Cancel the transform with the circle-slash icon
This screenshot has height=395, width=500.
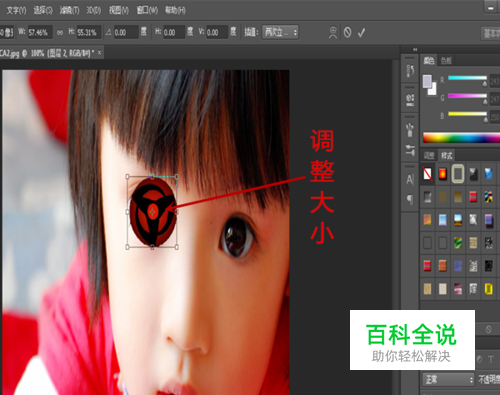(347, 32)
